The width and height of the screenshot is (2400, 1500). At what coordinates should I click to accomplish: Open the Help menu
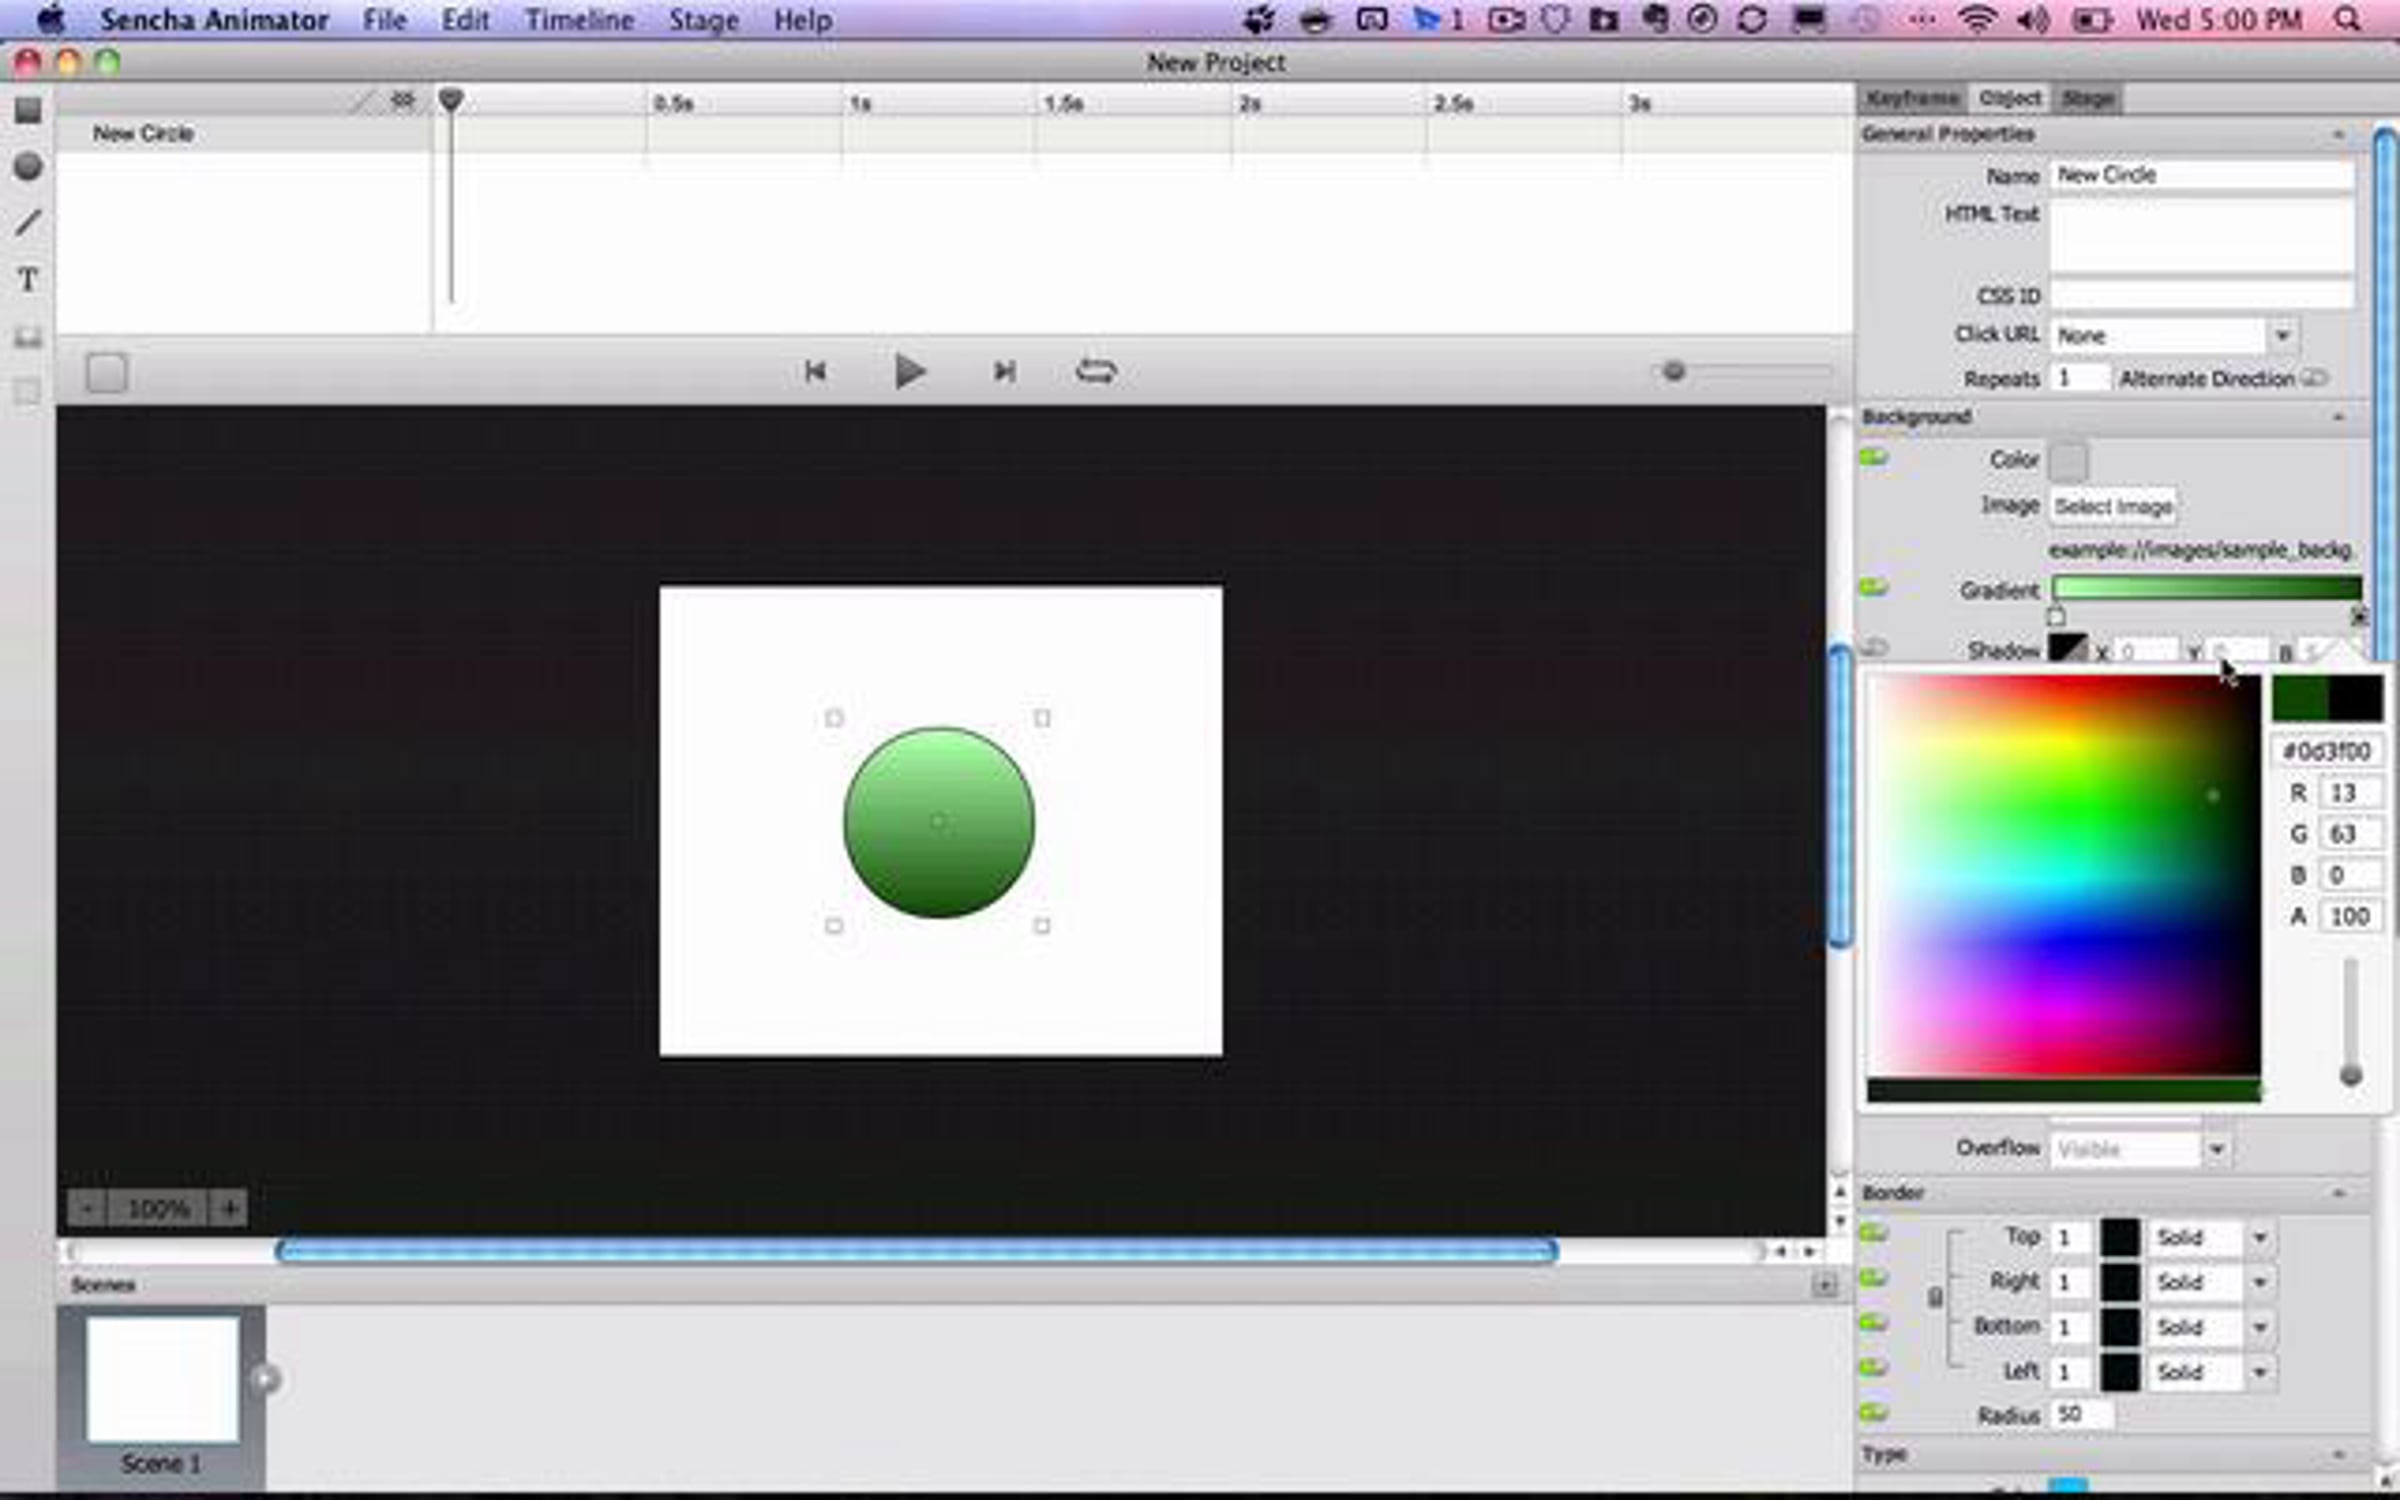tap(803, 20)
